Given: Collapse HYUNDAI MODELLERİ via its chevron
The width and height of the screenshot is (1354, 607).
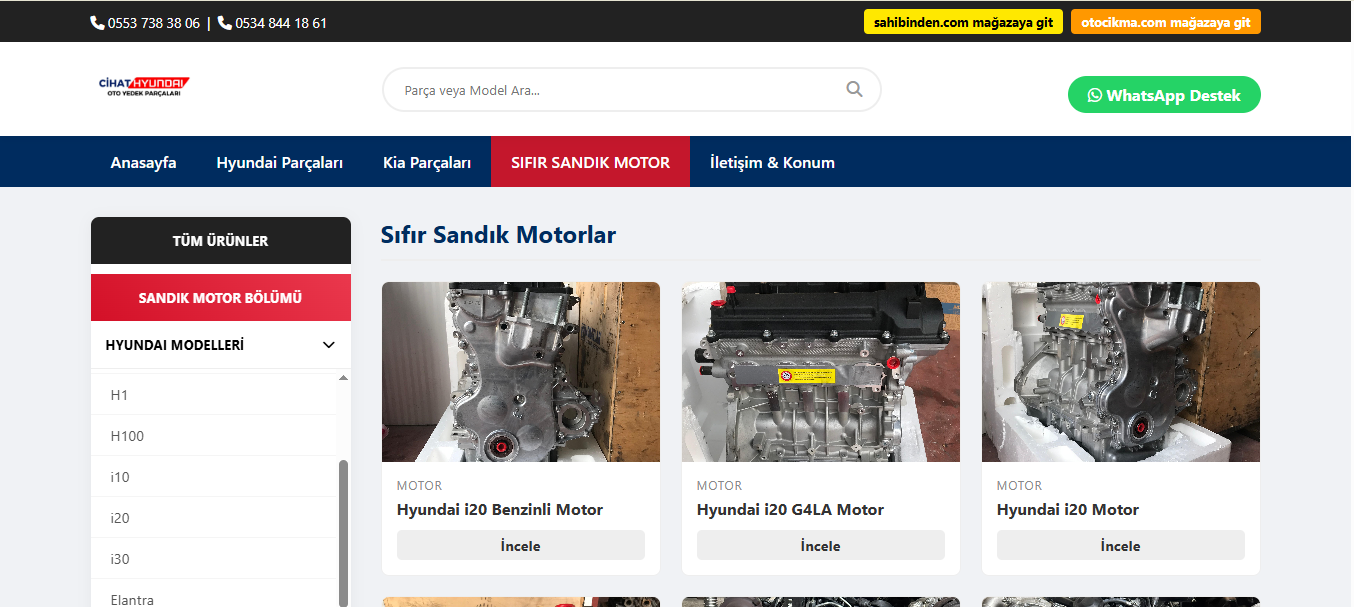Looking at the screenshot, I should pyautogui.click(x=328, y=344).
